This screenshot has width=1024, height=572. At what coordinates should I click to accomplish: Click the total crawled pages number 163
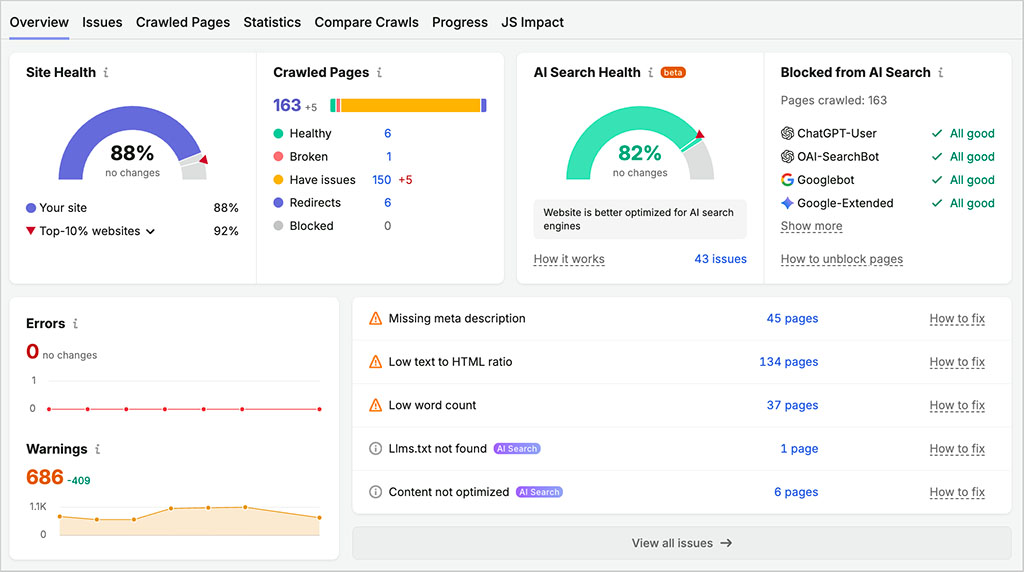tap(287, 105)
